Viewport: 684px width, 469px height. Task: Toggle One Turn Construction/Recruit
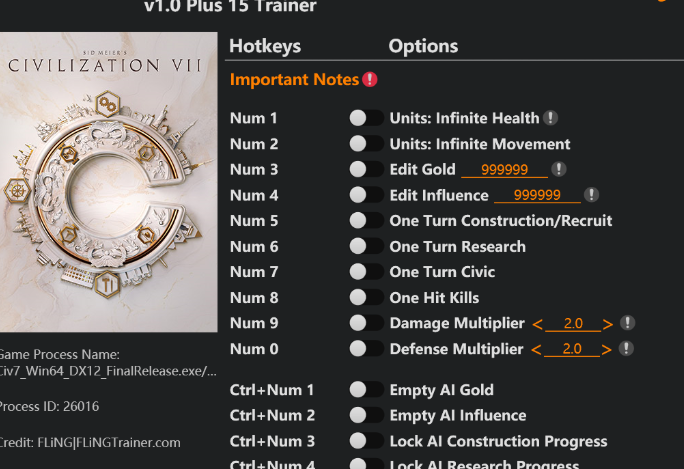366,221
